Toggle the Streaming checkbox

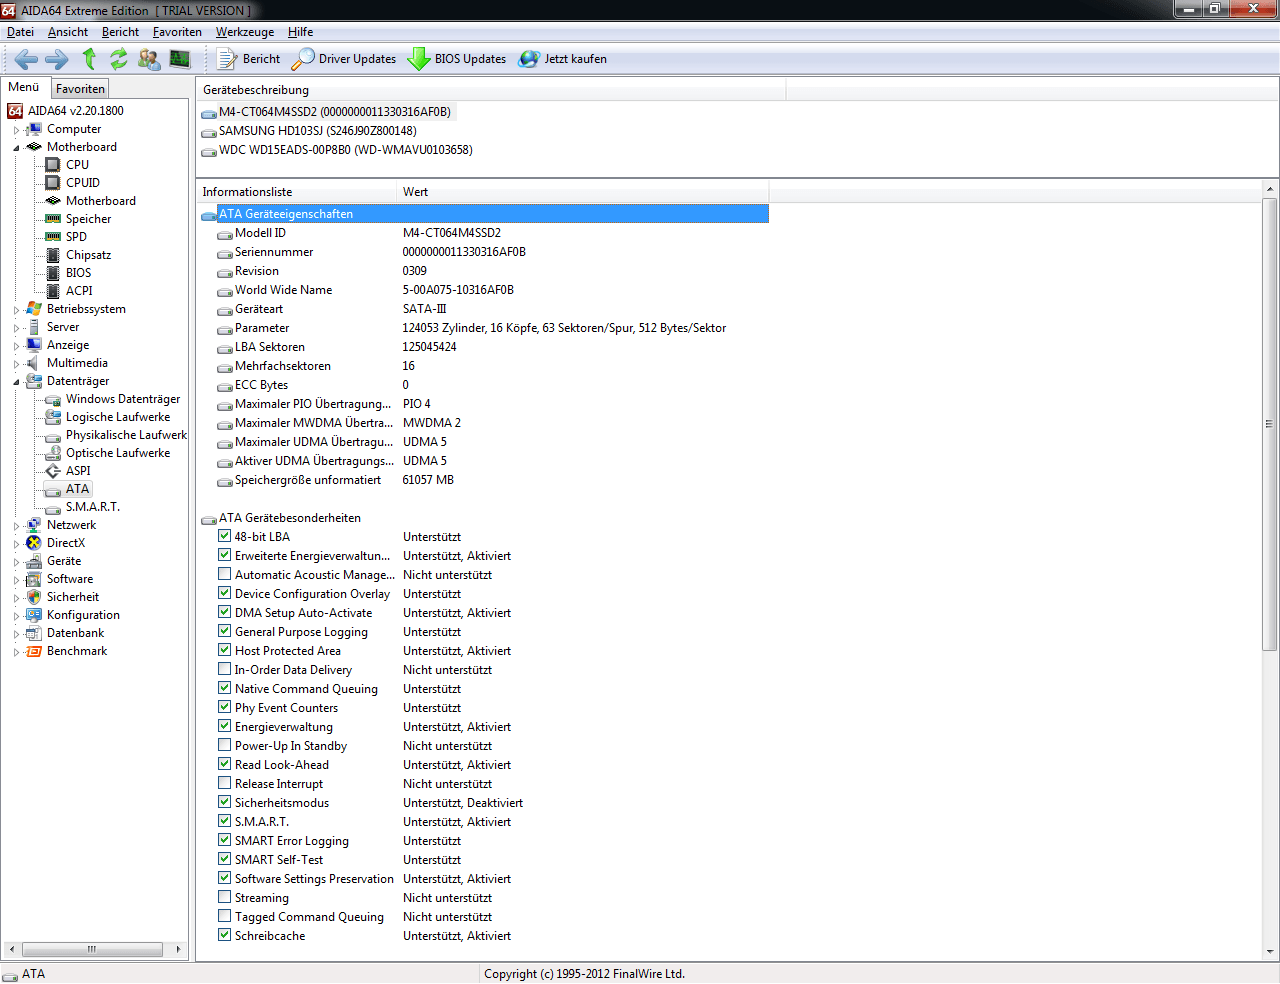tap(225, 897)
